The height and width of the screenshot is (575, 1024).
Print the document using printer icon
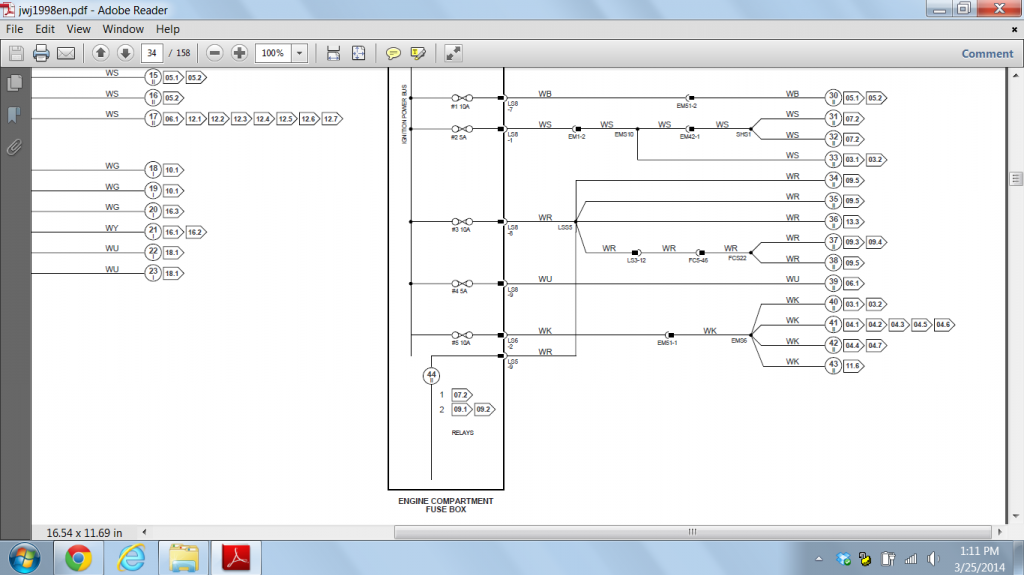[41, 53]
